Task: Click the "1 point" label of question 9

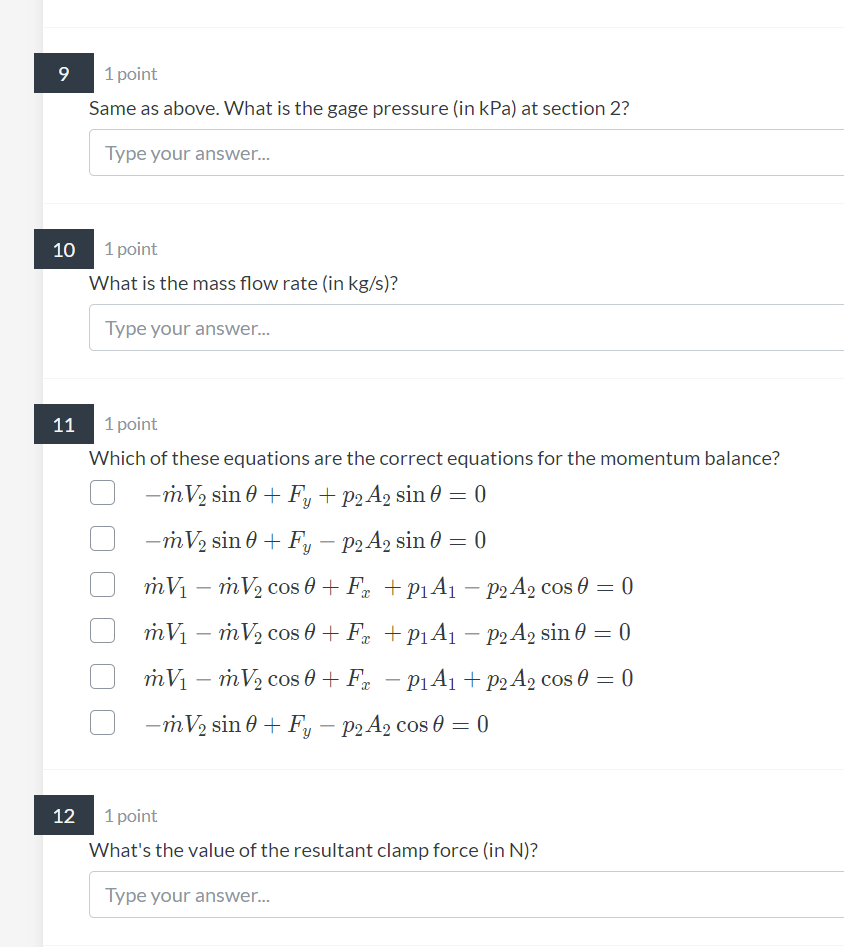Action: coord(131,74)
